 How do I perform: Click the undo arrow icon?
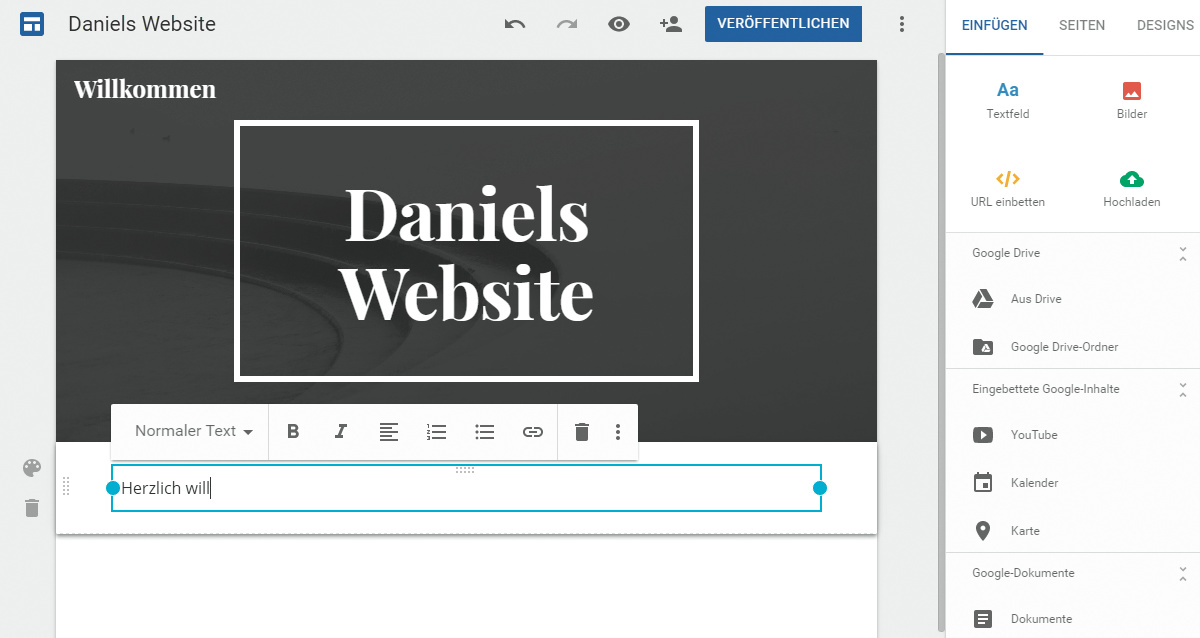tap(515, 24)
